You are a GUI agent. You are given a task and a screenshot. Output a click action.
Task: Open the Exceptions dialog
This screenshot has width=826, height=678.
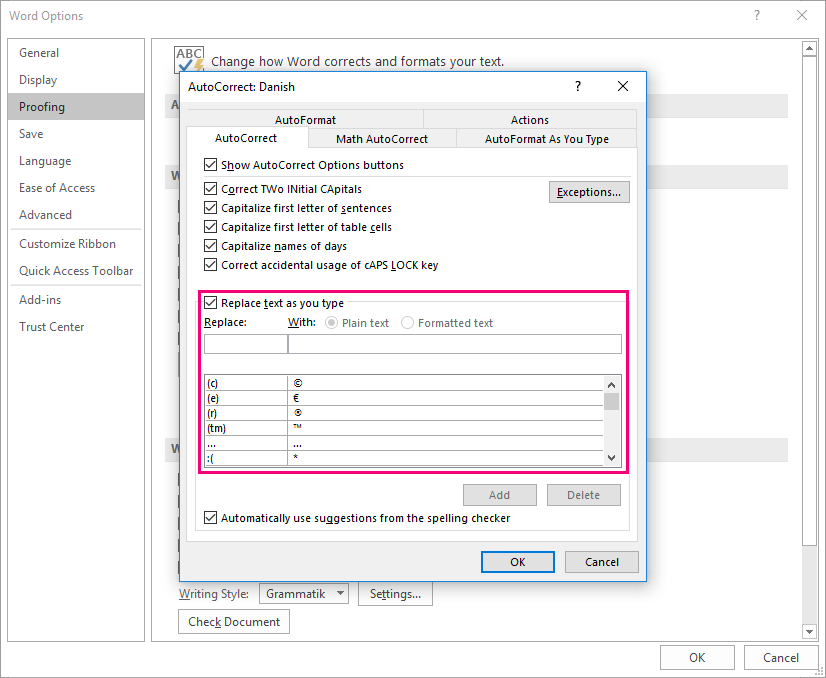click(x=589, y=192)
